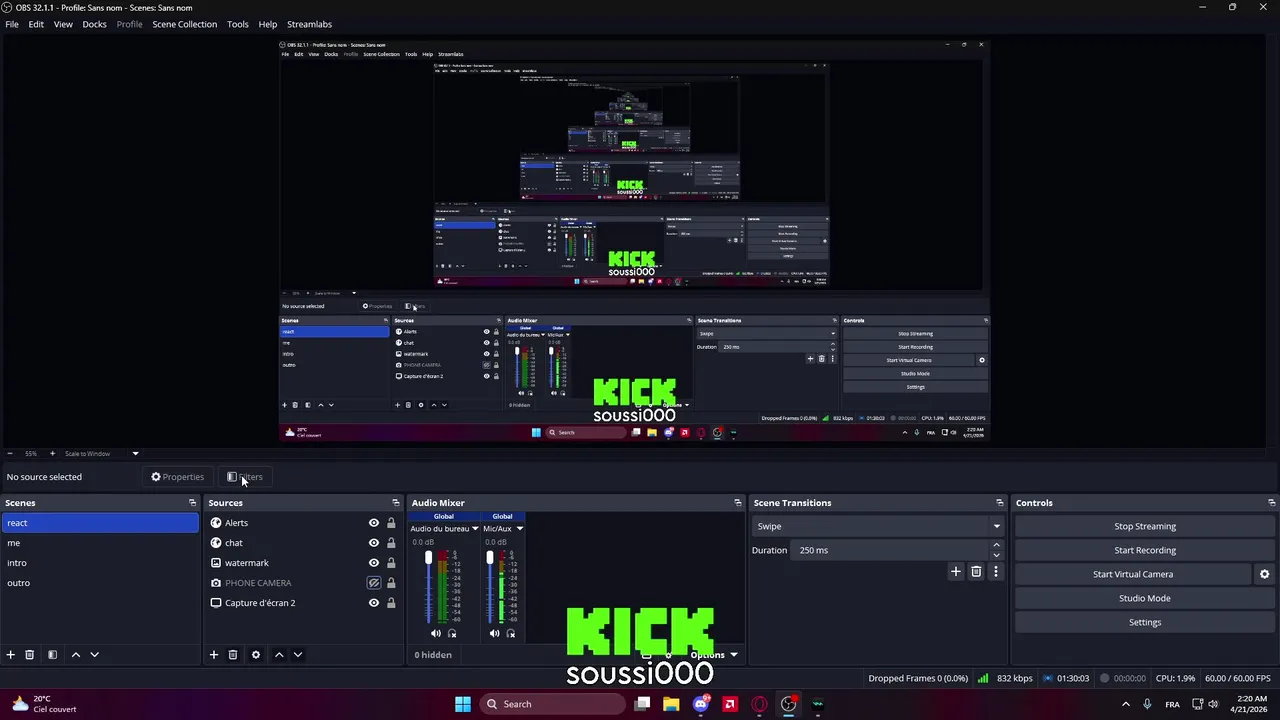Pop out the Scenes dock
The image size is (1280, 720).
[193, 503]
